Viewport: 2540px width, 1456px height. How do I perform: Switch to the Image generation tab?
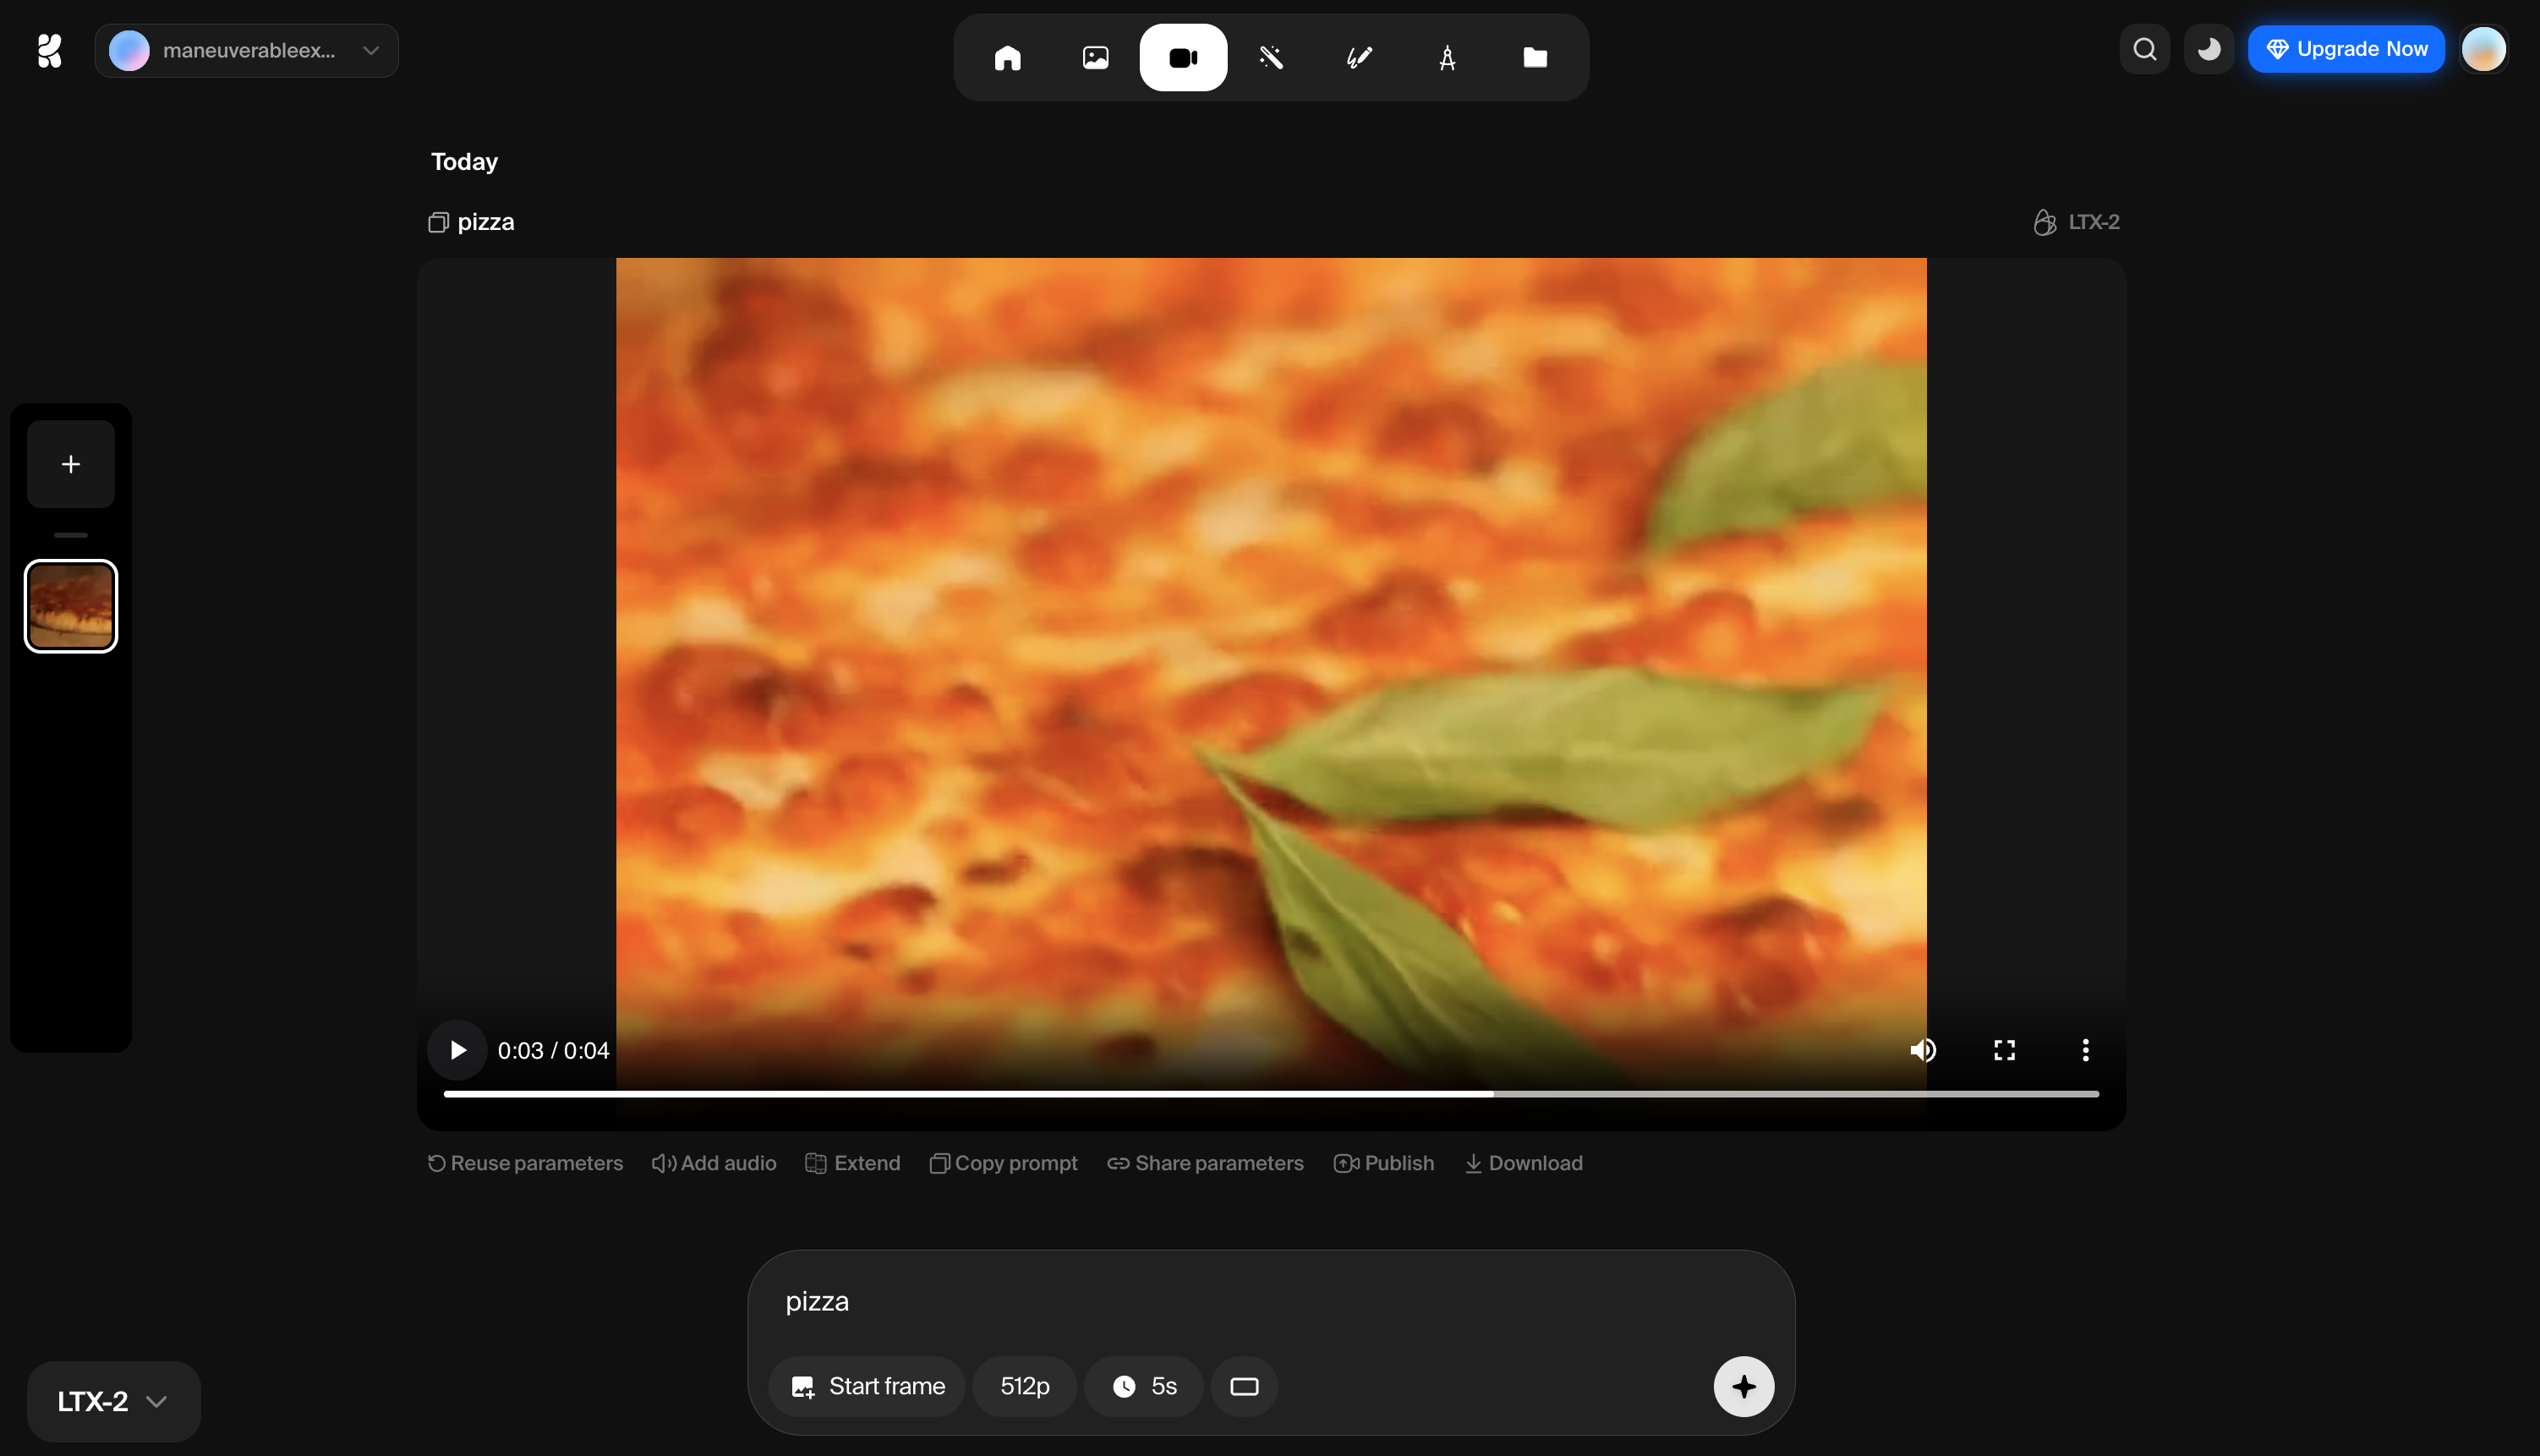coord(1095,57)
